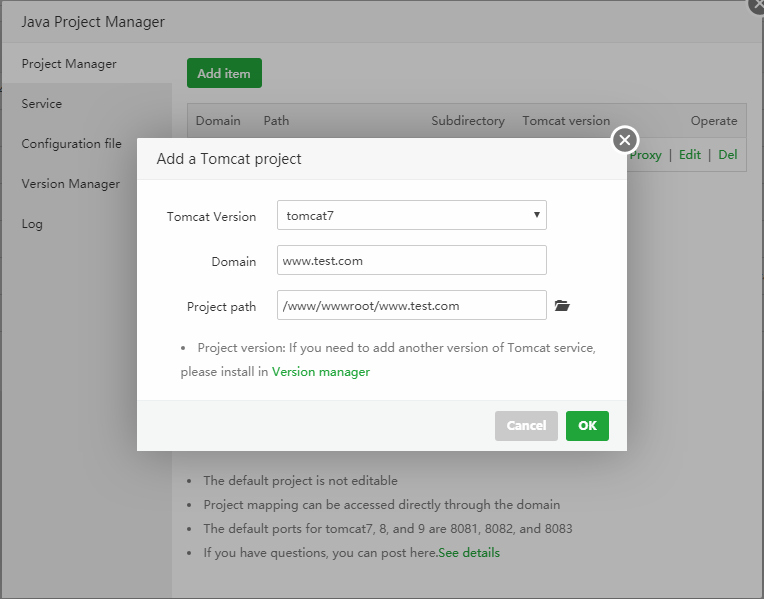The width and height of the screenshot is (764, 599).
Task: Click the Operate column header
Action: 714,121
